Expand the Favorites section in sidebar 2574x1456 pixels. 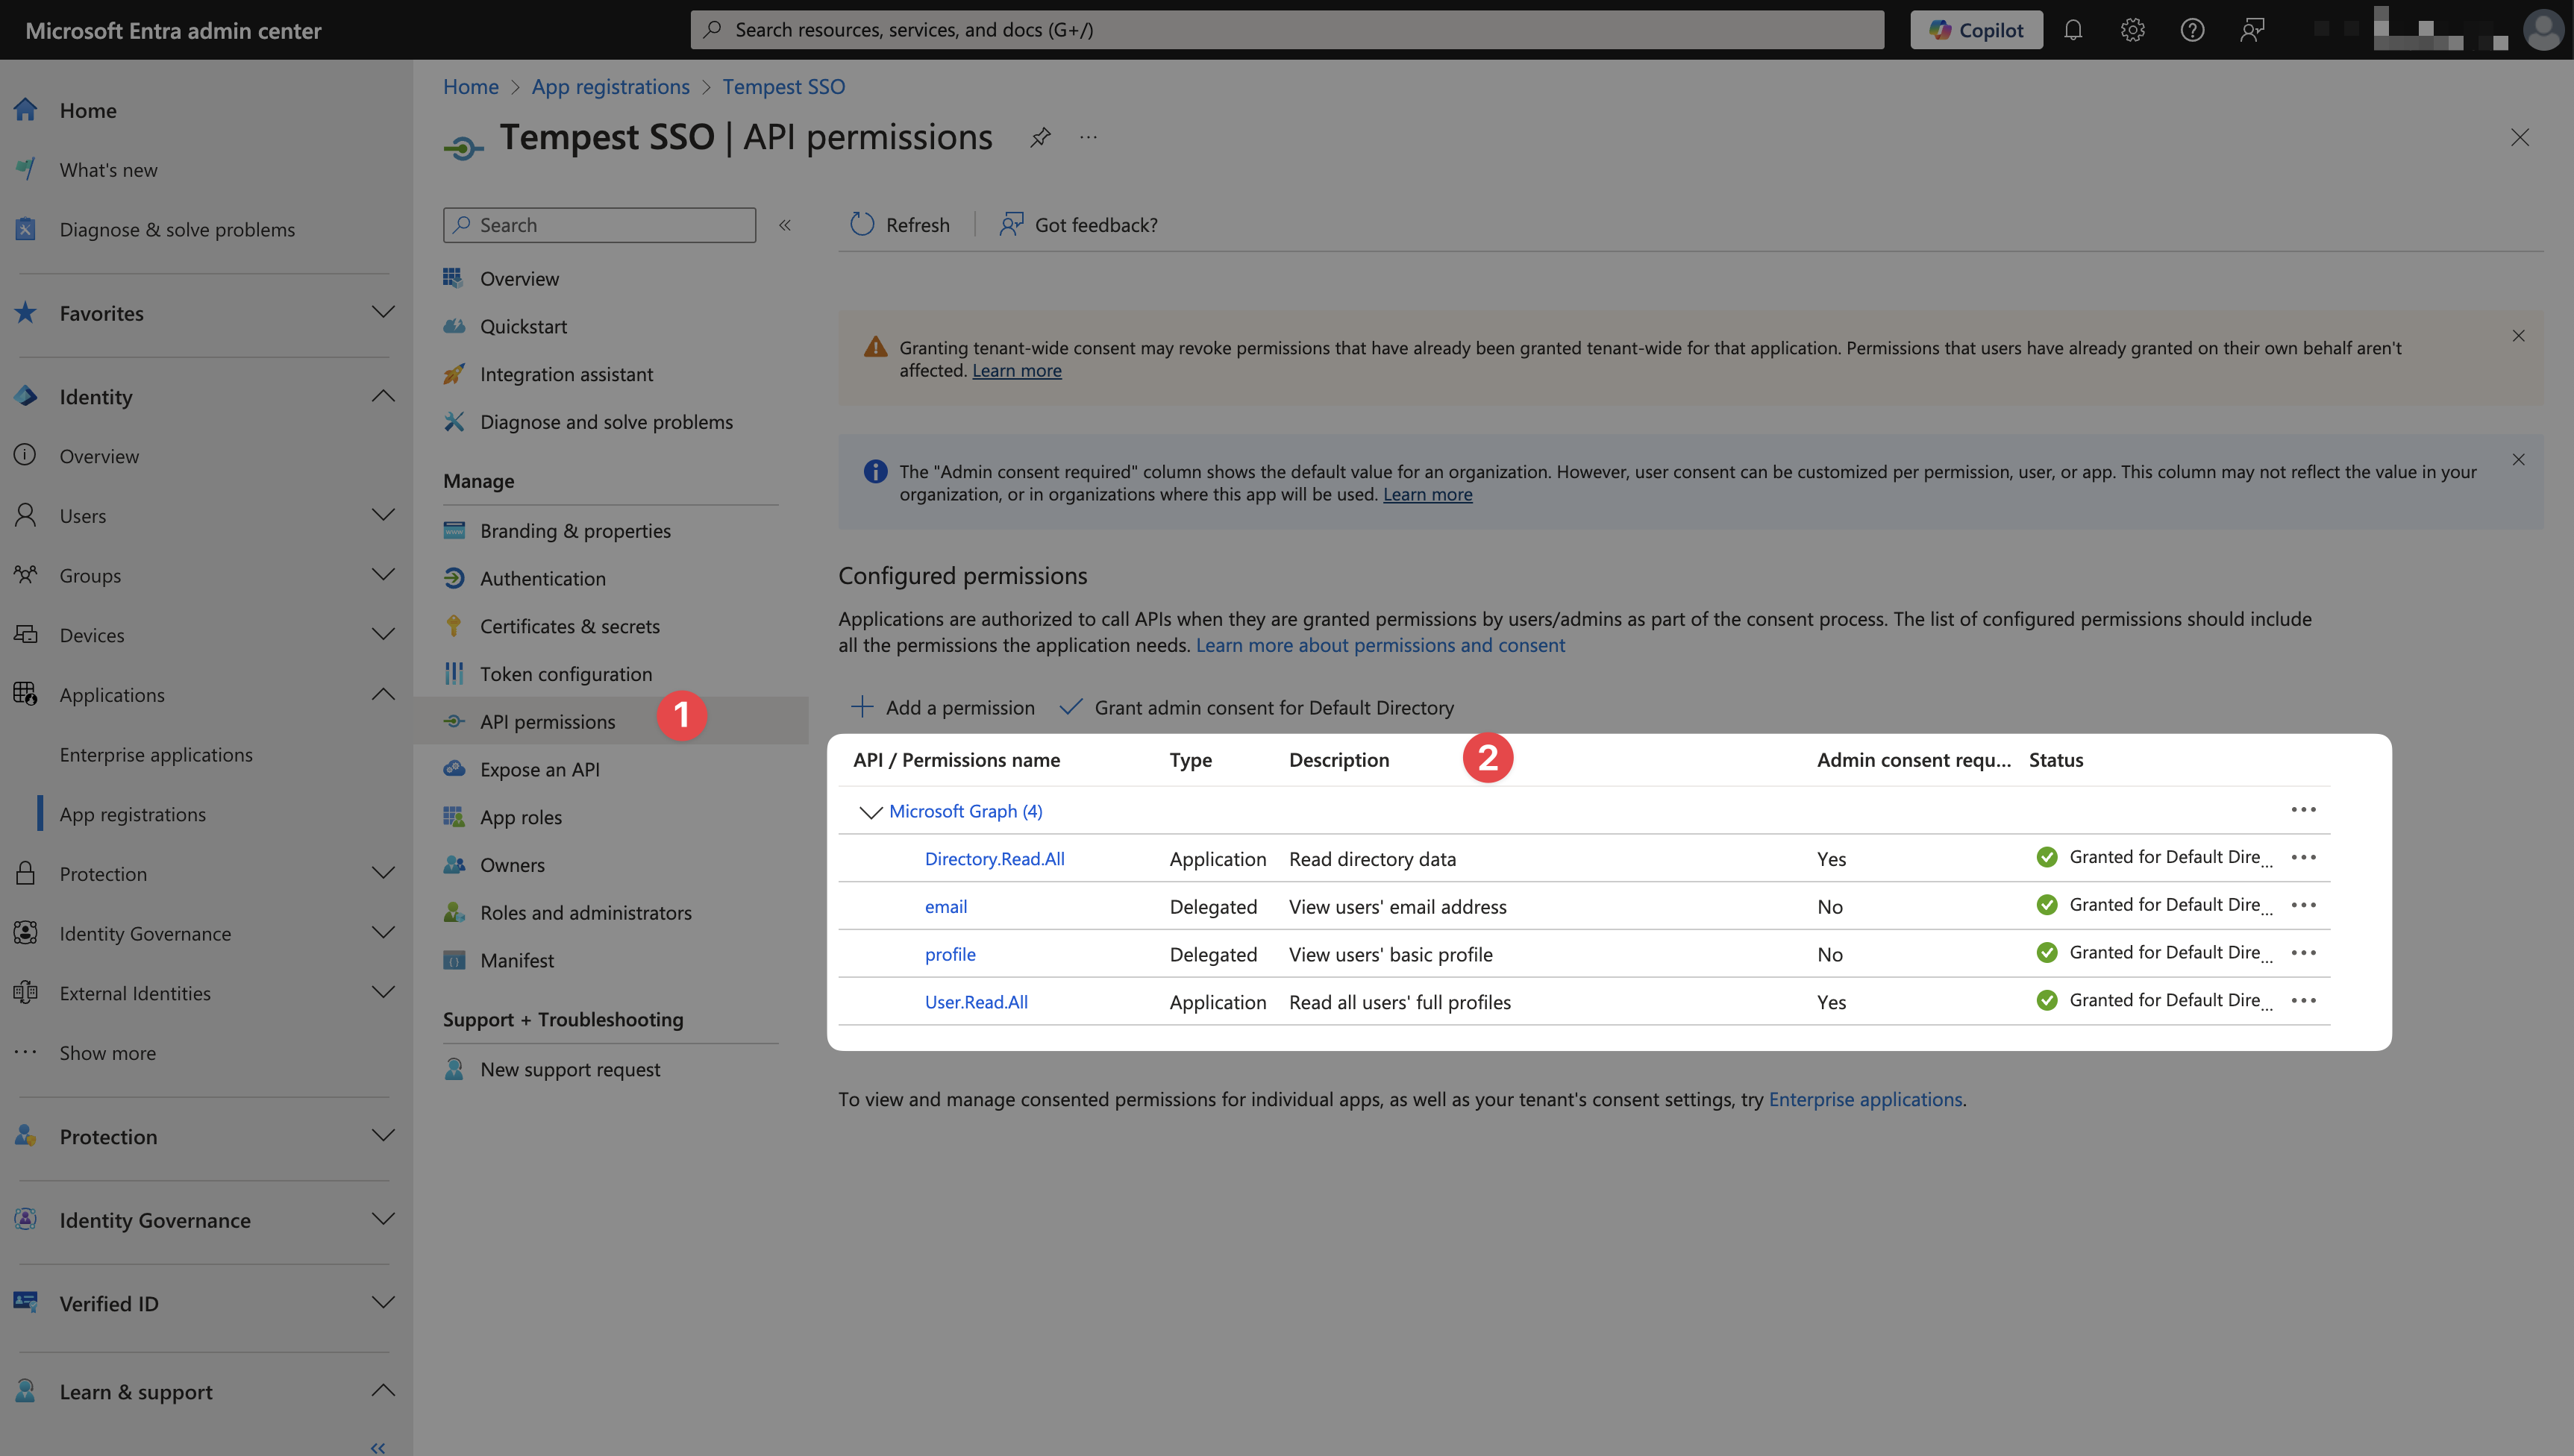pyautogui.click(x=382, y=313)
